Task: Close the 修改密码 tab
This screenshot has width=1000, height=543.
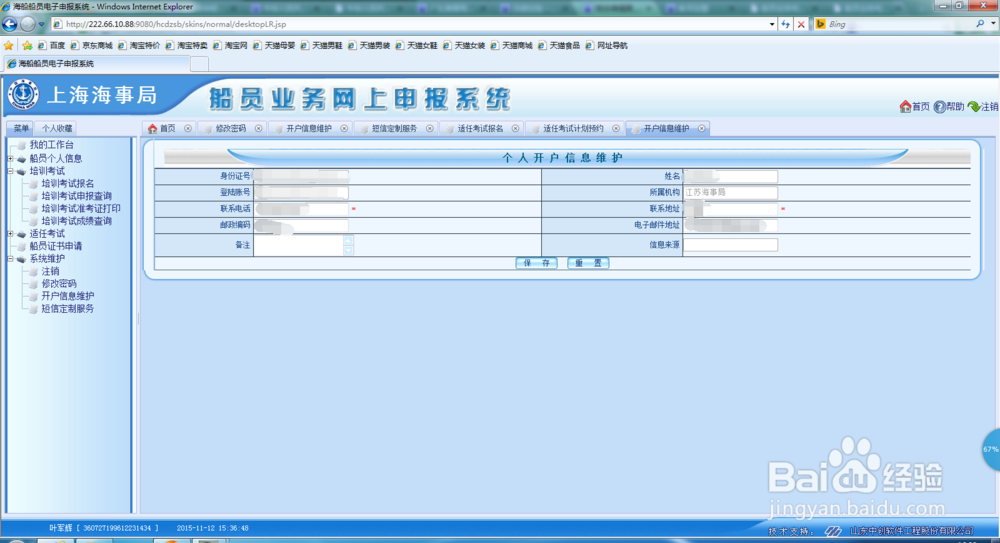Action: point(258,128)
